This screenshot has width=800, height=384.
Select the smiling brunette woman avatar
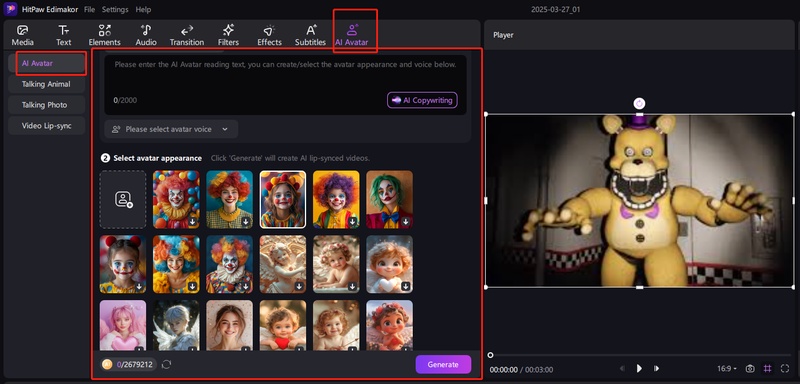230,325
